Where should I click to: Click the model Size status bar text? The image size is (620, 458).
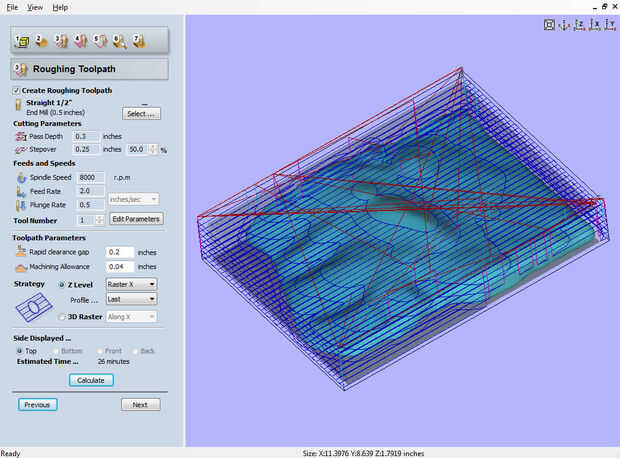tap(363, 454)
